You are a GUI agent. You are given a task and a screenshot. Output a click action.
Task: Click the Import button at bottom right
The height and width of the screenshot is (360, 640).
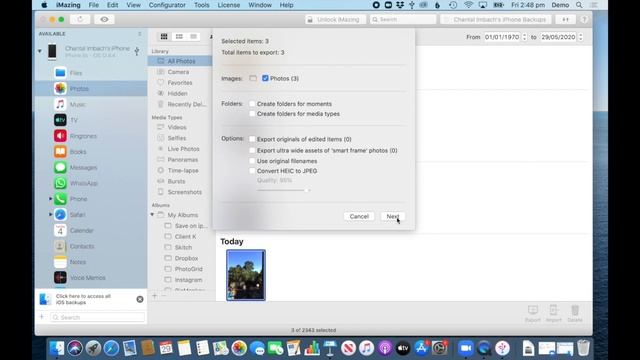553,313
